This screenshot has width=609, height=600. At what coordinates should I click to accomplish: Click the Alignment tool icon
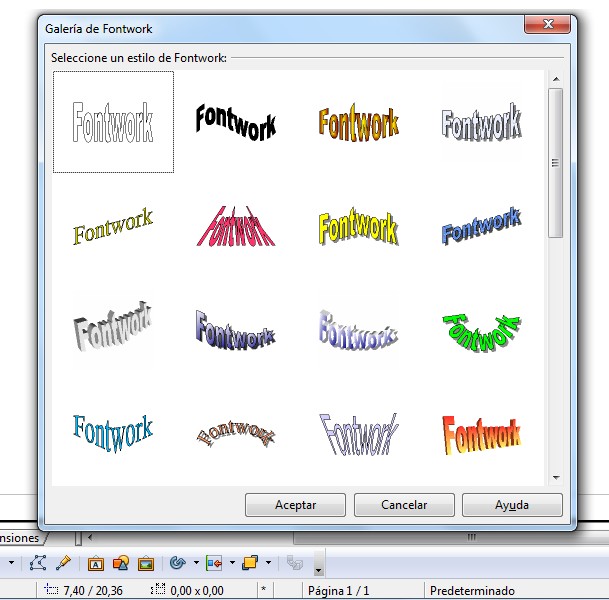(214, 562)
